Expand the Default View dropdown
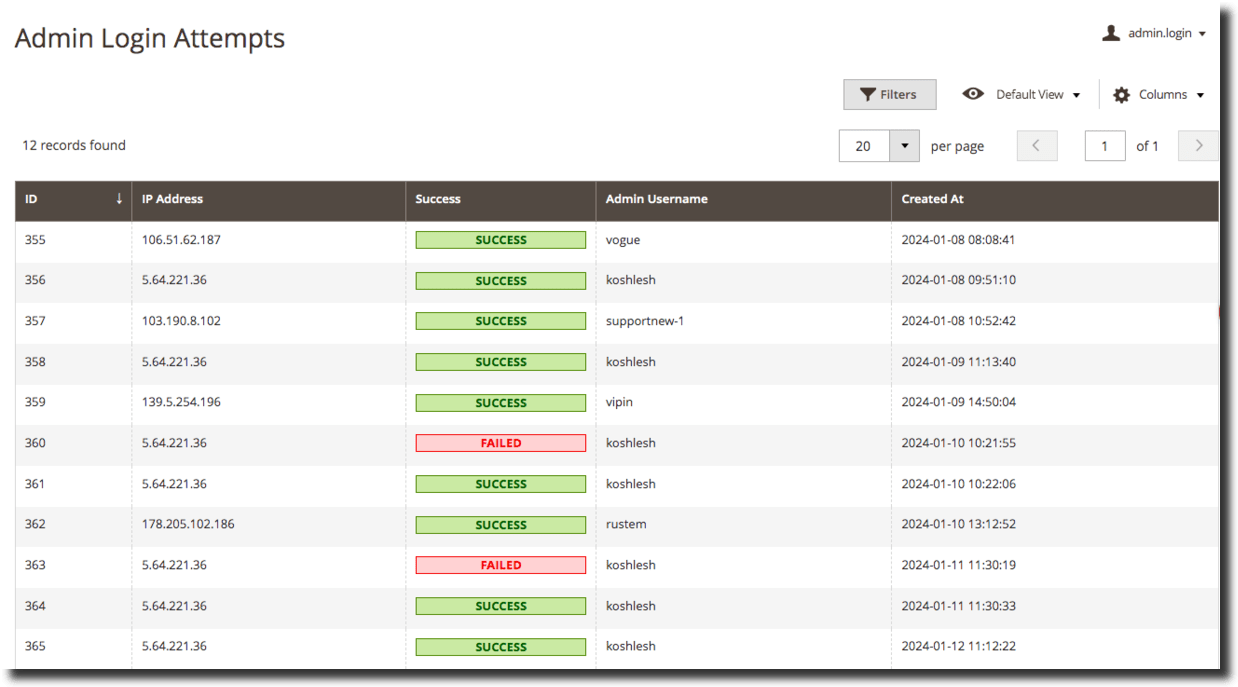This screenshot has height=687, width=1238. point(1037,95)
